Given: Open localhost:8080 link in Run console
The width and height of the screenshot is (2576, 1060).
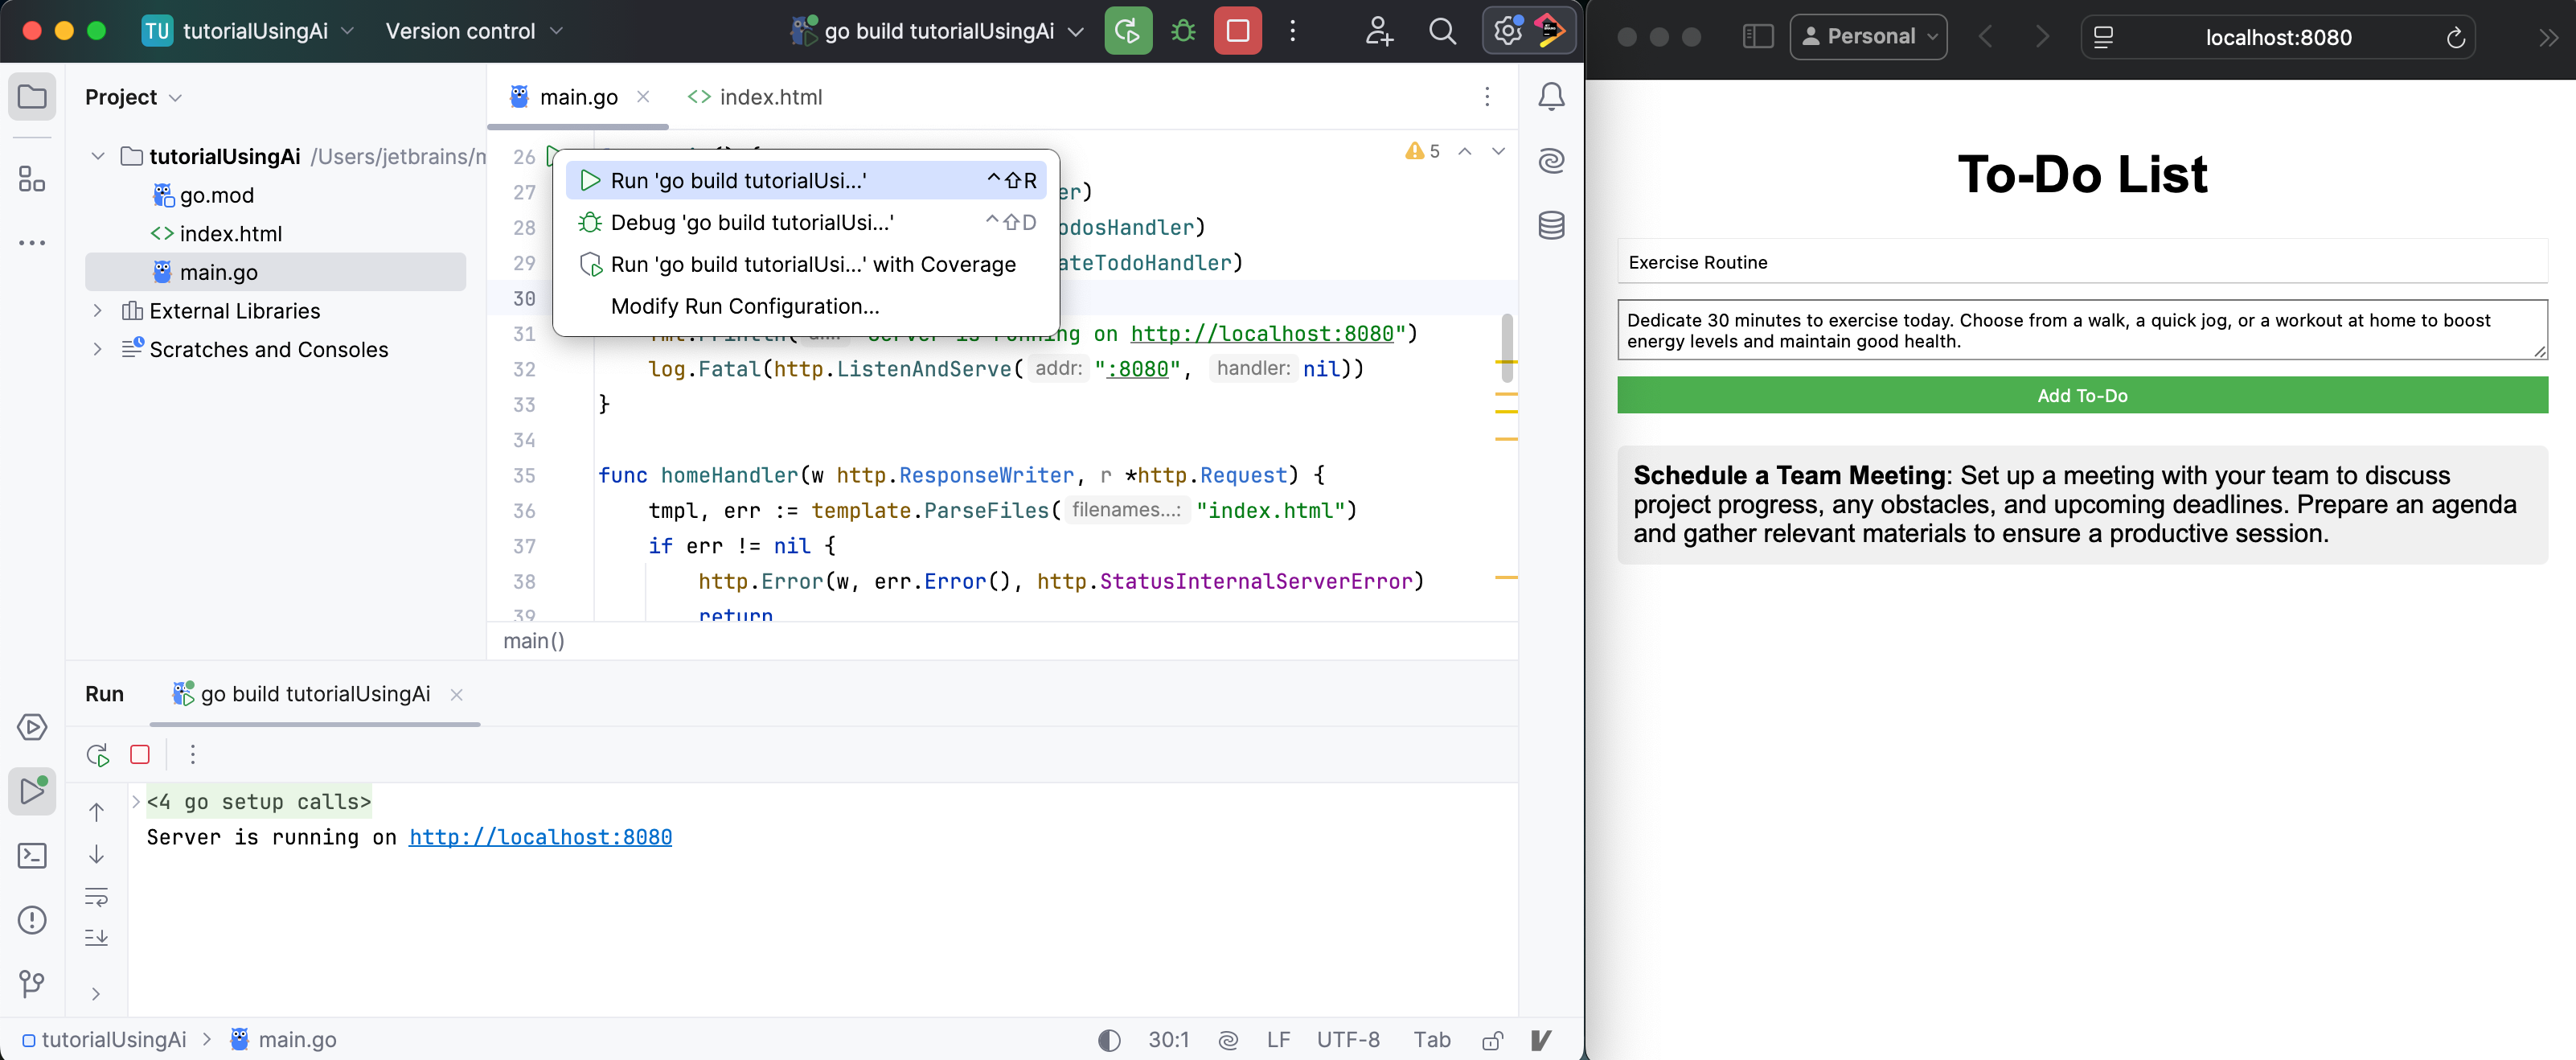Looking at the screenshot, I should coord(540,837).
